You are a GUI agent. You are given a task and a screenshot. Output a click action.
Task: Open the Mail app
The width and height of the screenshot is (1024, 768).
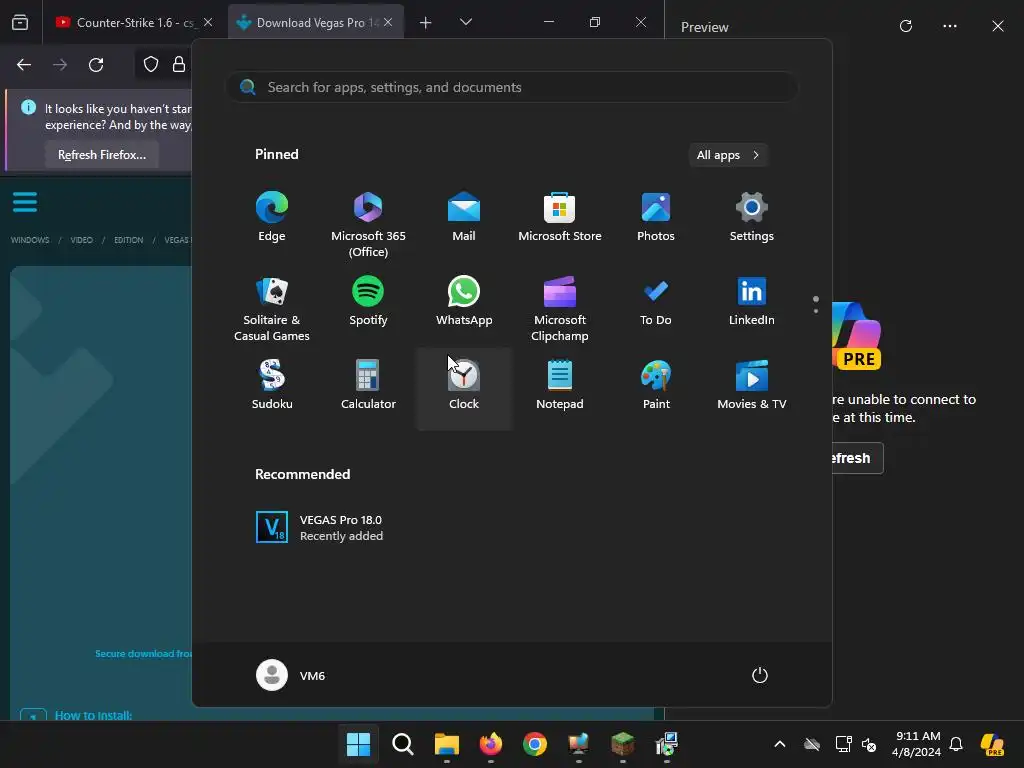(464, 217)
